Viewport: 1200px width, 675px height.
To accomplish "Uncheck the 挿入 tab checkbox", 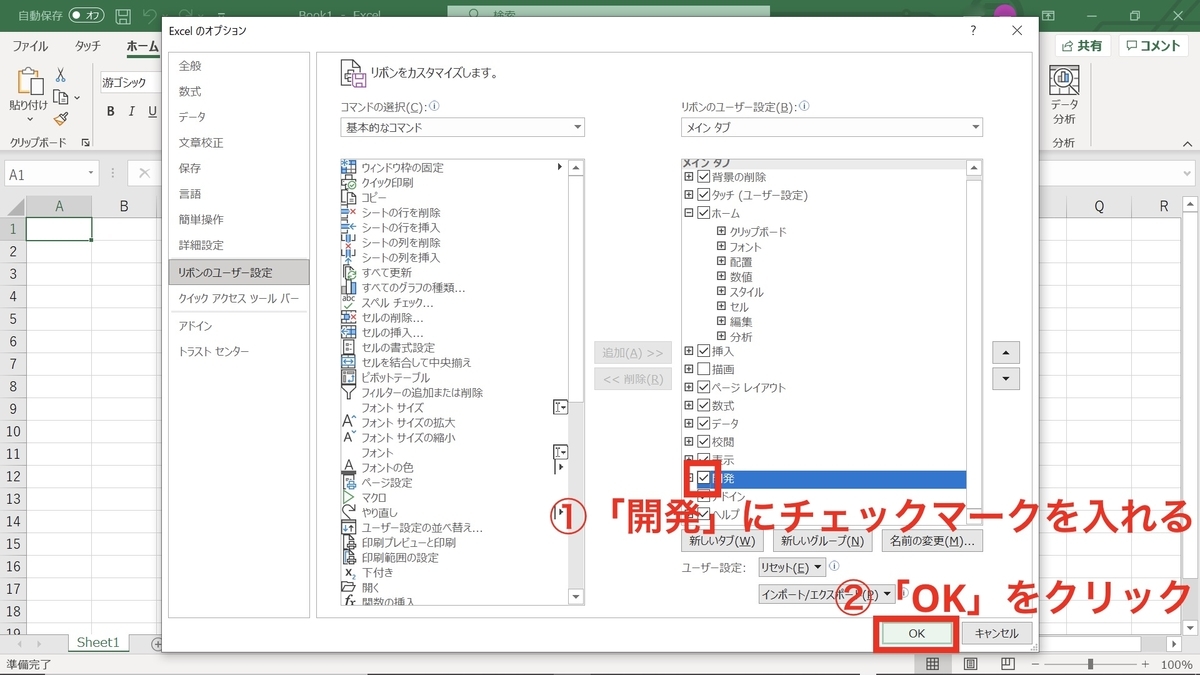I will [704, 351].
